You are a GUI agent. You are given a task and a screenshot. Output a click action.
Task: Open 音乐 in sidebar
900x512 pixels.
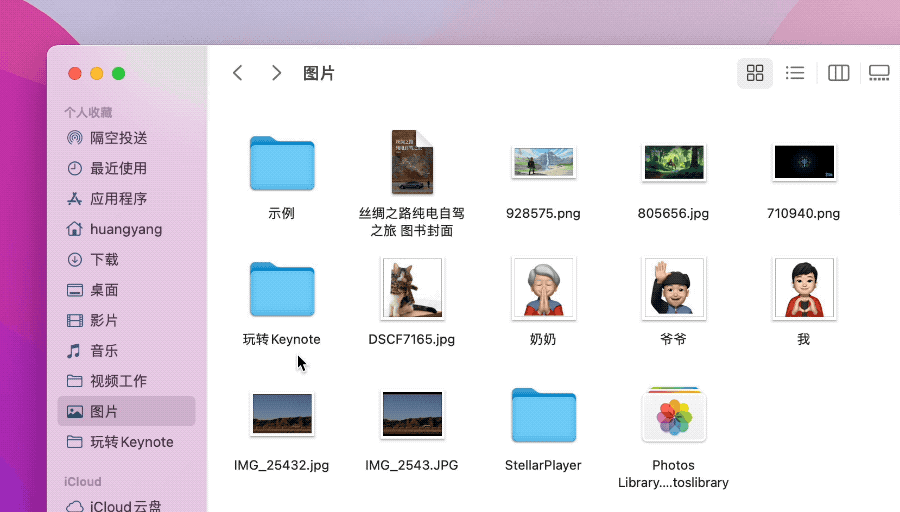click(126, 351)
